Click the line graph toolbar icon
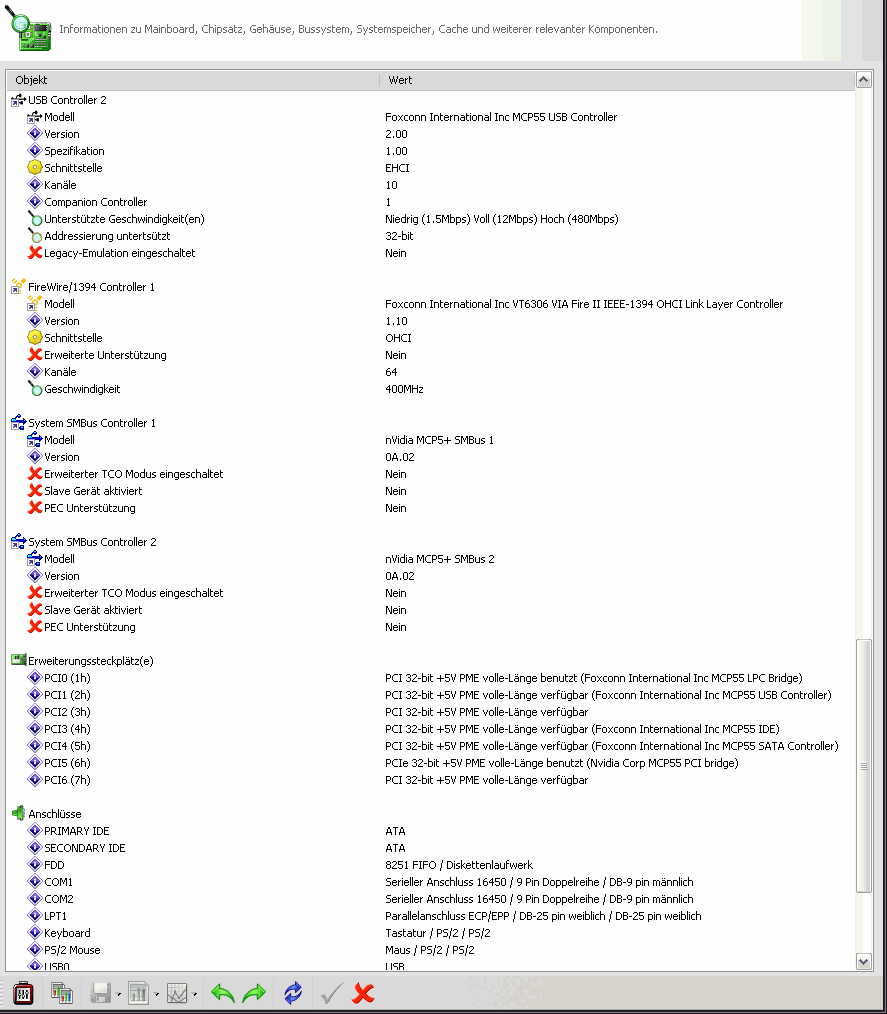 [176, 993]
